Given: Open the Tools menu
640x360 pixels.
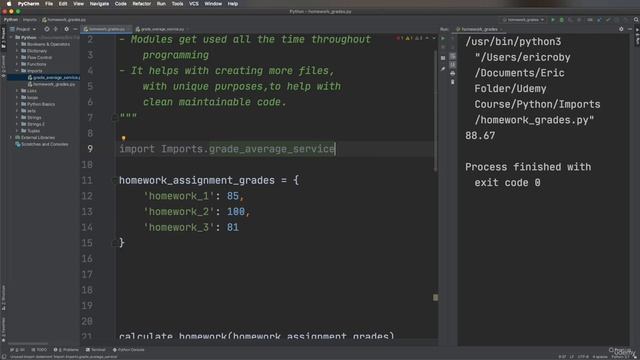Looking at the screenshot, I should click(177, 4).
